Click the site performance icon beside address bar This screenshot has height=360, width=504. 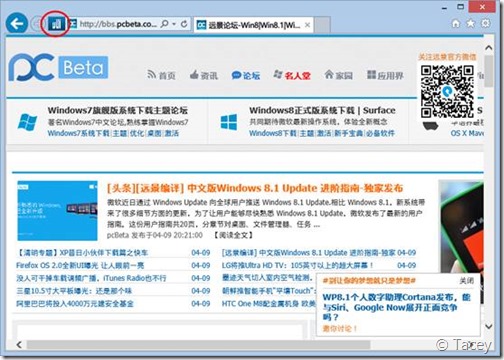coord(56,24)
